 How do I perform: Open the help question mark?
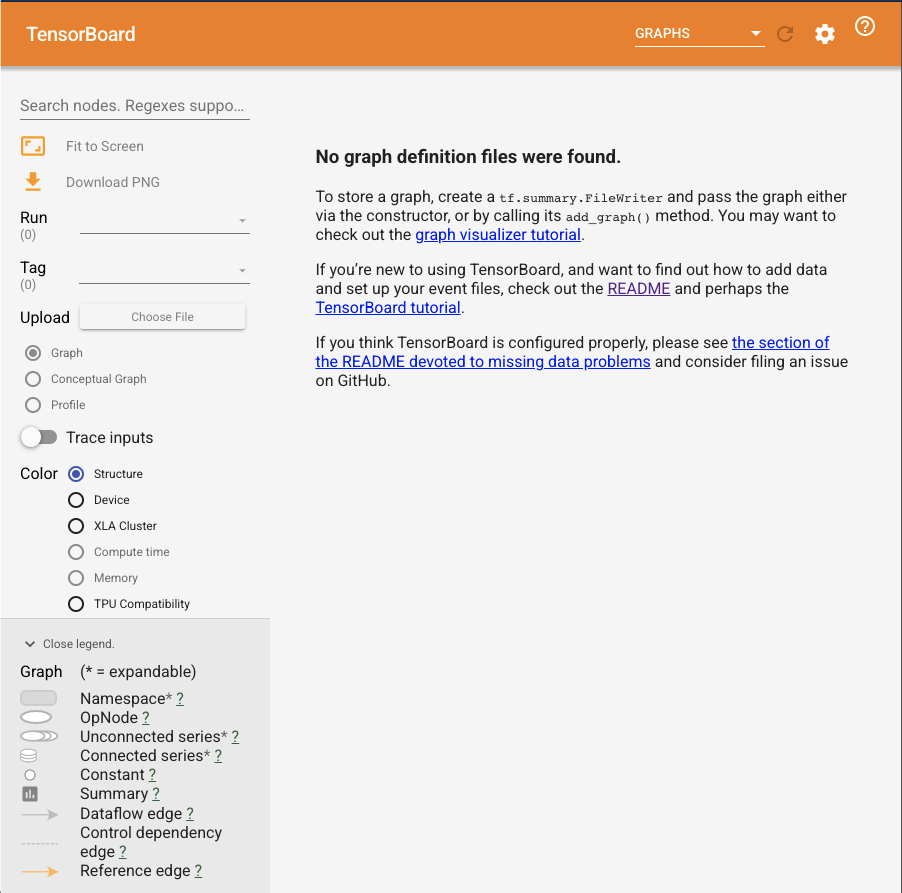pyautogui.click(x=864, y=27)
